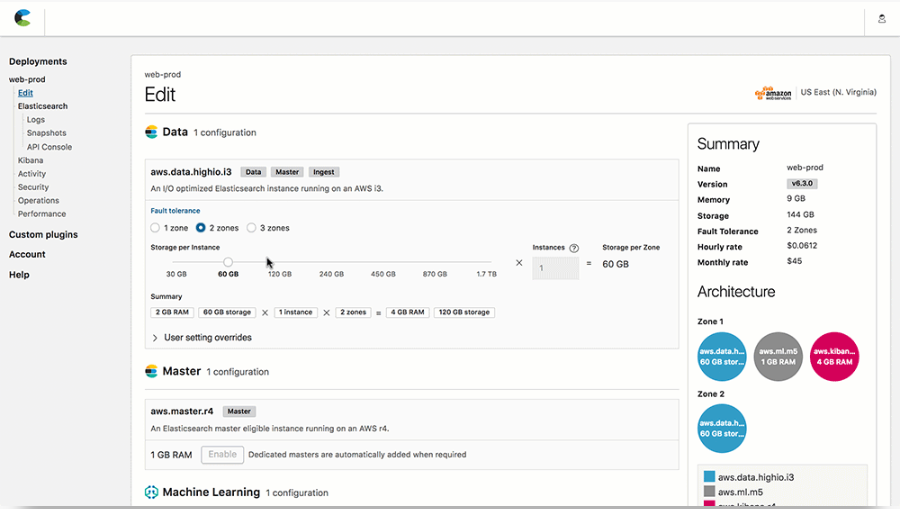Click US East (N. Virginia) region text

point(839,92)
